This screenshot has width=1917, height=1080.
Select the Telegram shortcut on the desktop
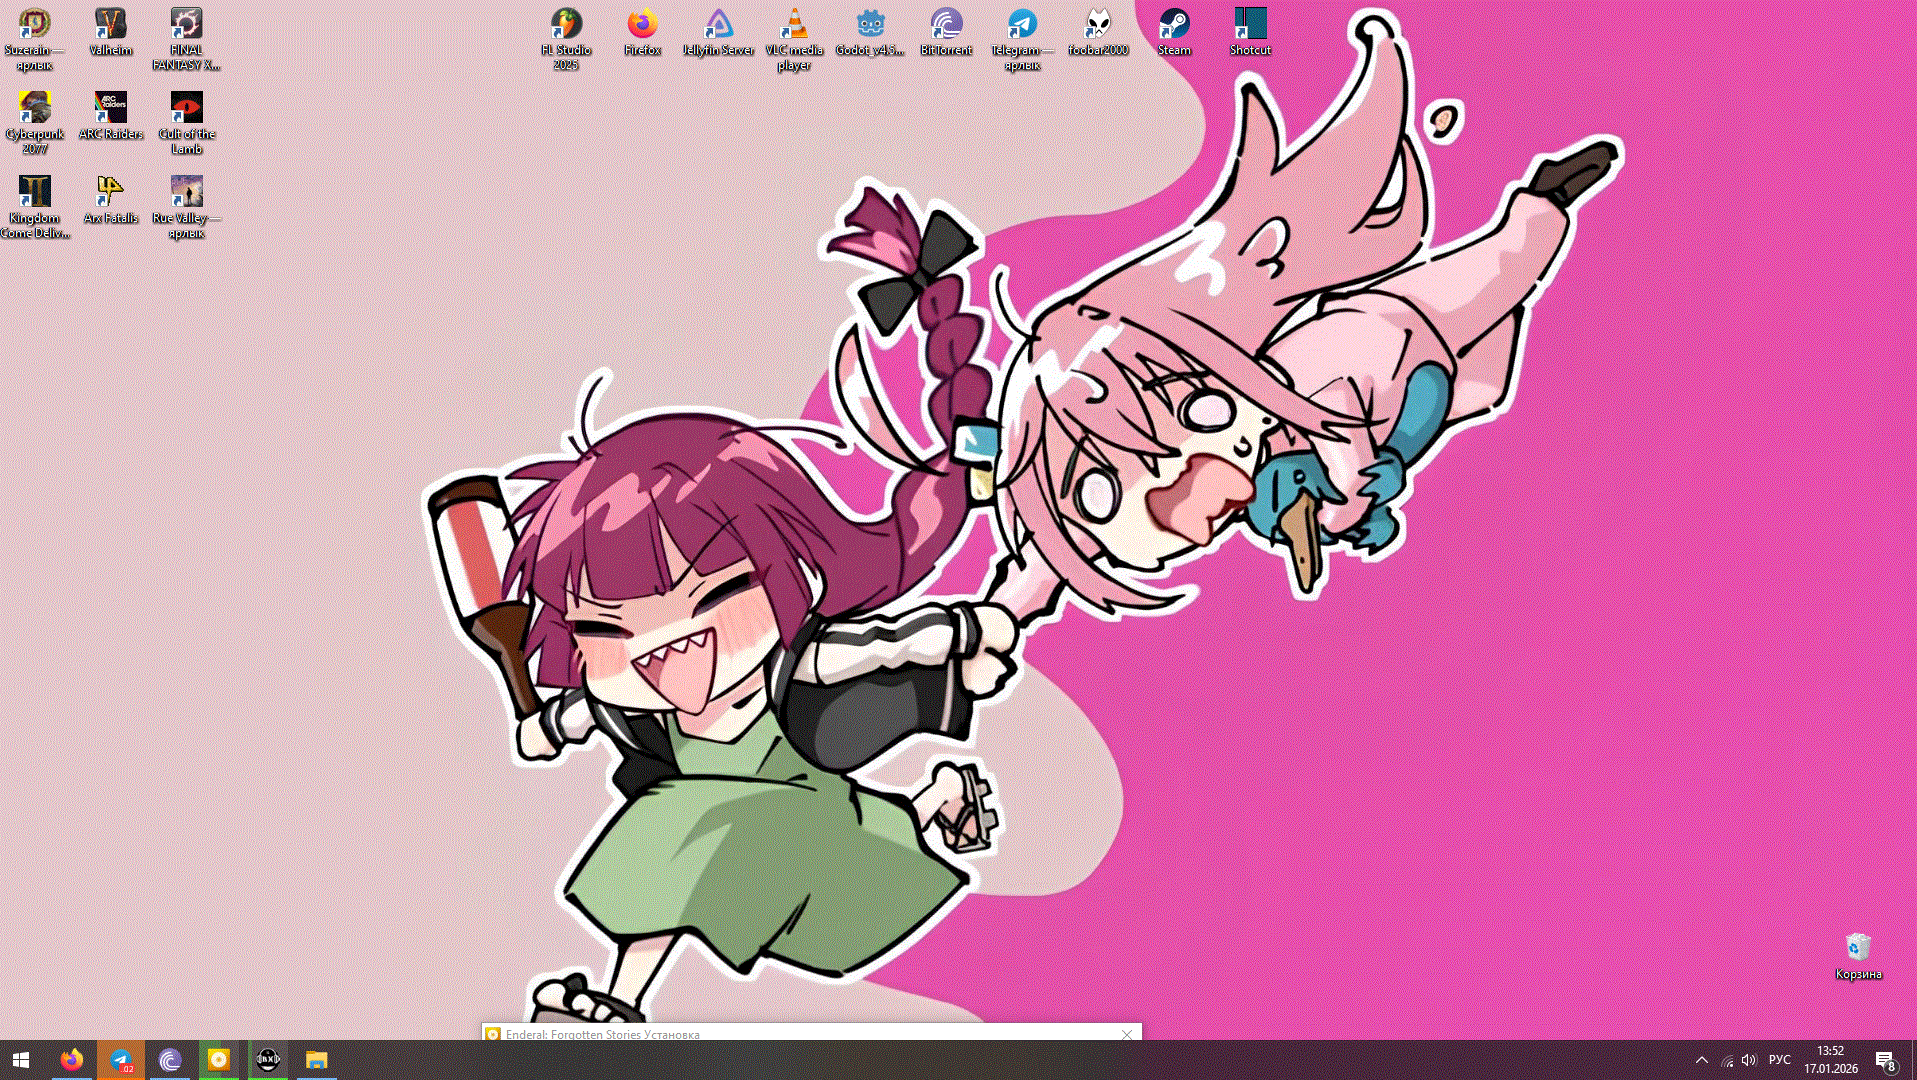pyautogui.click(x=1023, y=39)
